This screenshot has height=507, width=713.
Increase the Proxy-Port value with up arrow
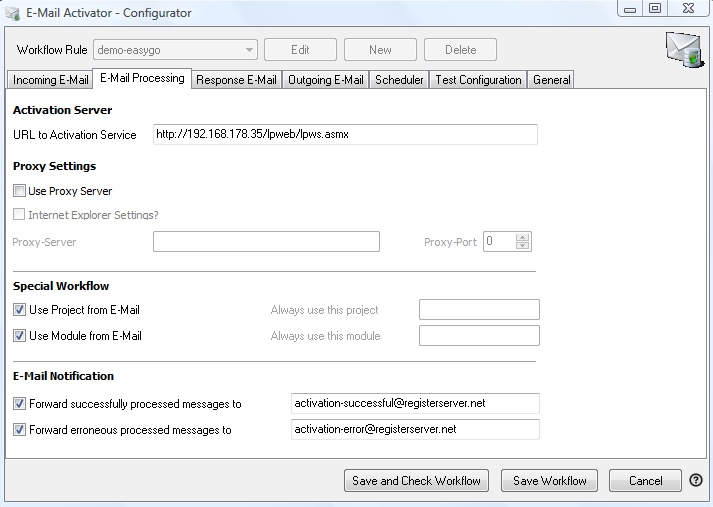(522, 237)
